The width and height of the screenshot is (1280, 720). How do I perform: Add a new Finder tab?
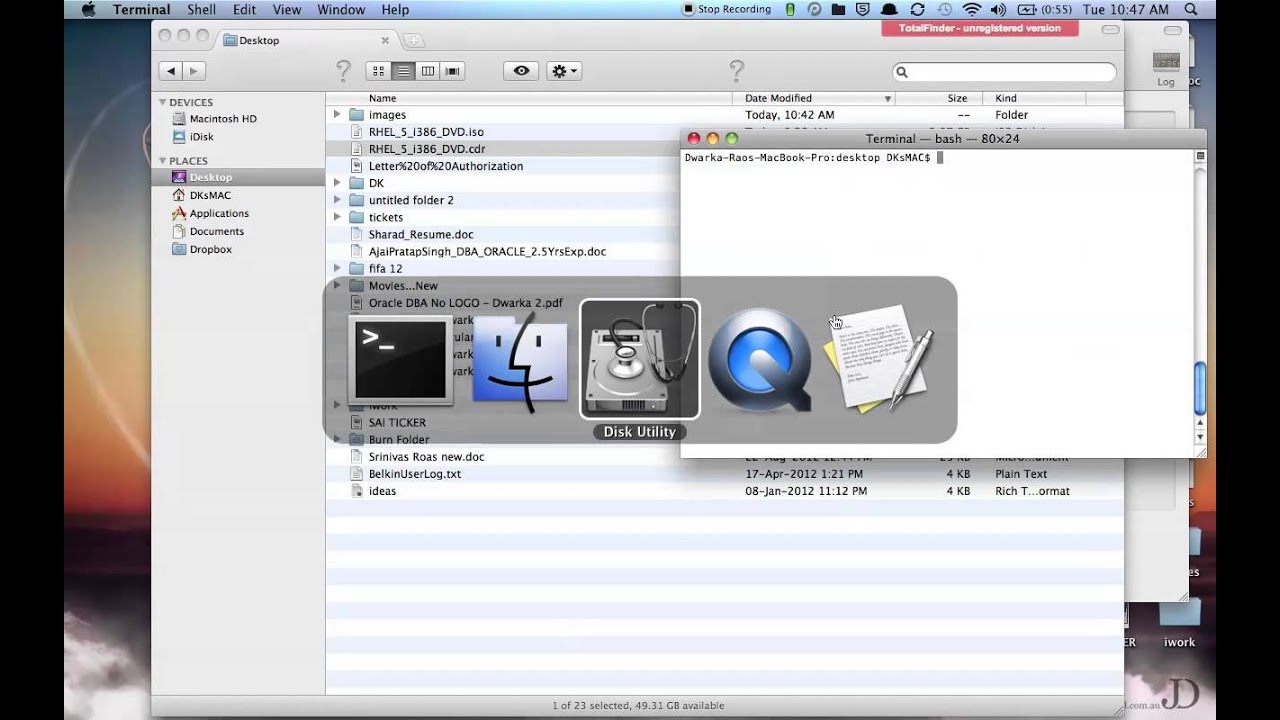(x=413, y=40)
